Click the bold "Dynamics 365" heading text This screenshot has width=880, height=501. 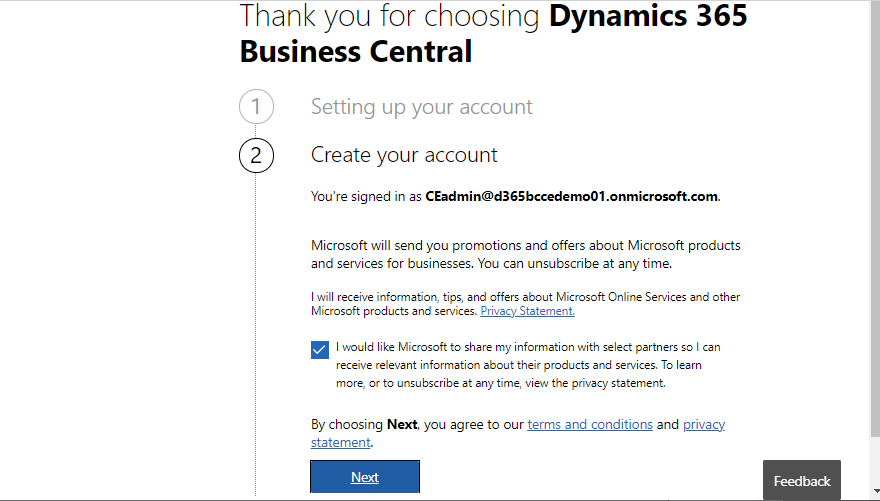648,16
